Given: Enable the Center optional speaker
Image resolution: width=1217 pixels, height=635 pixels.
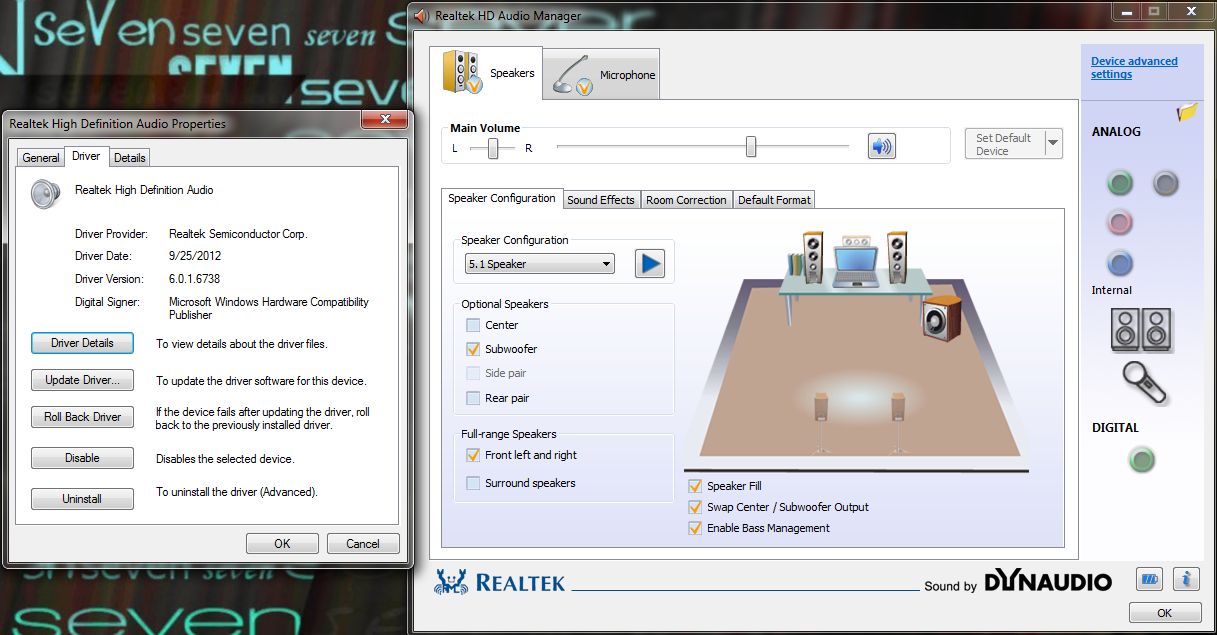Looking at the screenshot, I should point(473,325).
